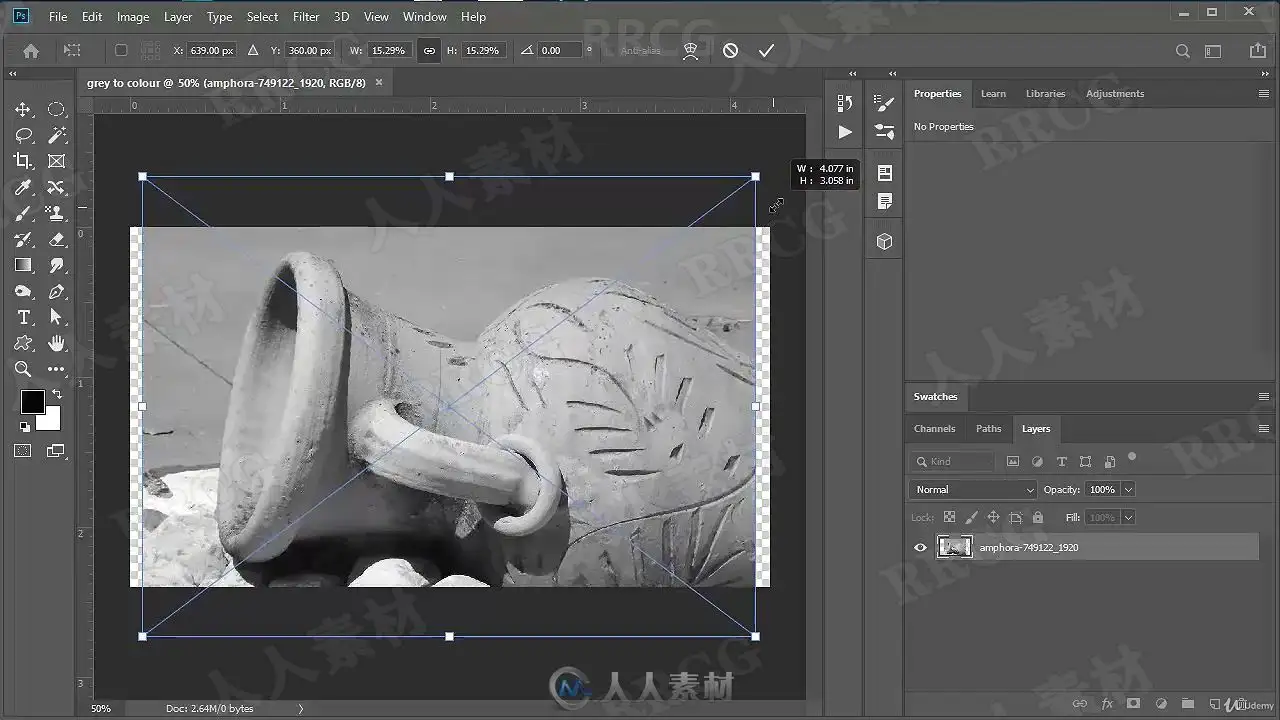Viewport: 1280px width, 720px height.
Task: Open the Filter menu
Action: 306,17
